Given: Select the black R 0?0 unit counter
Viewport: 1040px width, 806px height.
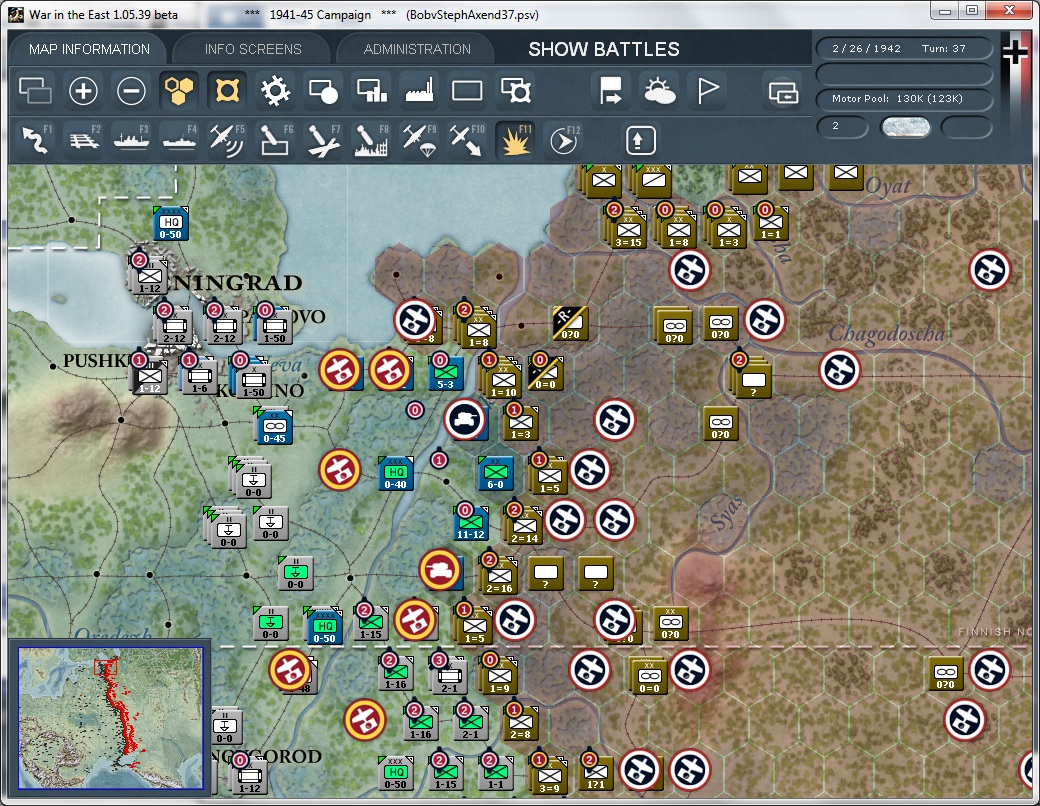Looking at the screenshot, I should [x=571, y=323].
